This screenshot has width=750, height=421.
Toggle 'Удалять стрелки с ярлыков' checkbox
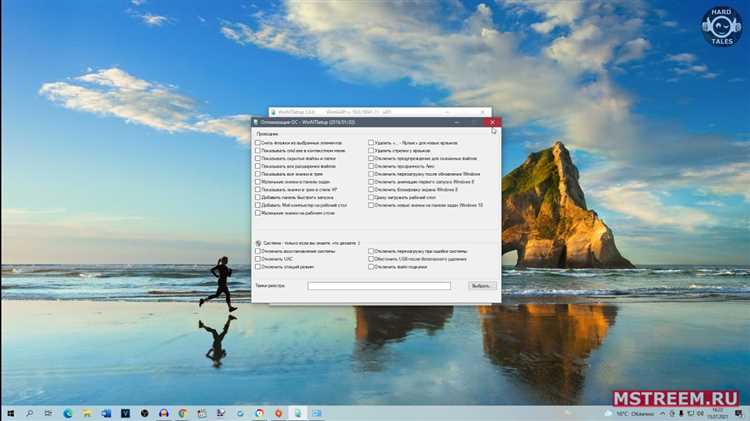coord(372,151)
